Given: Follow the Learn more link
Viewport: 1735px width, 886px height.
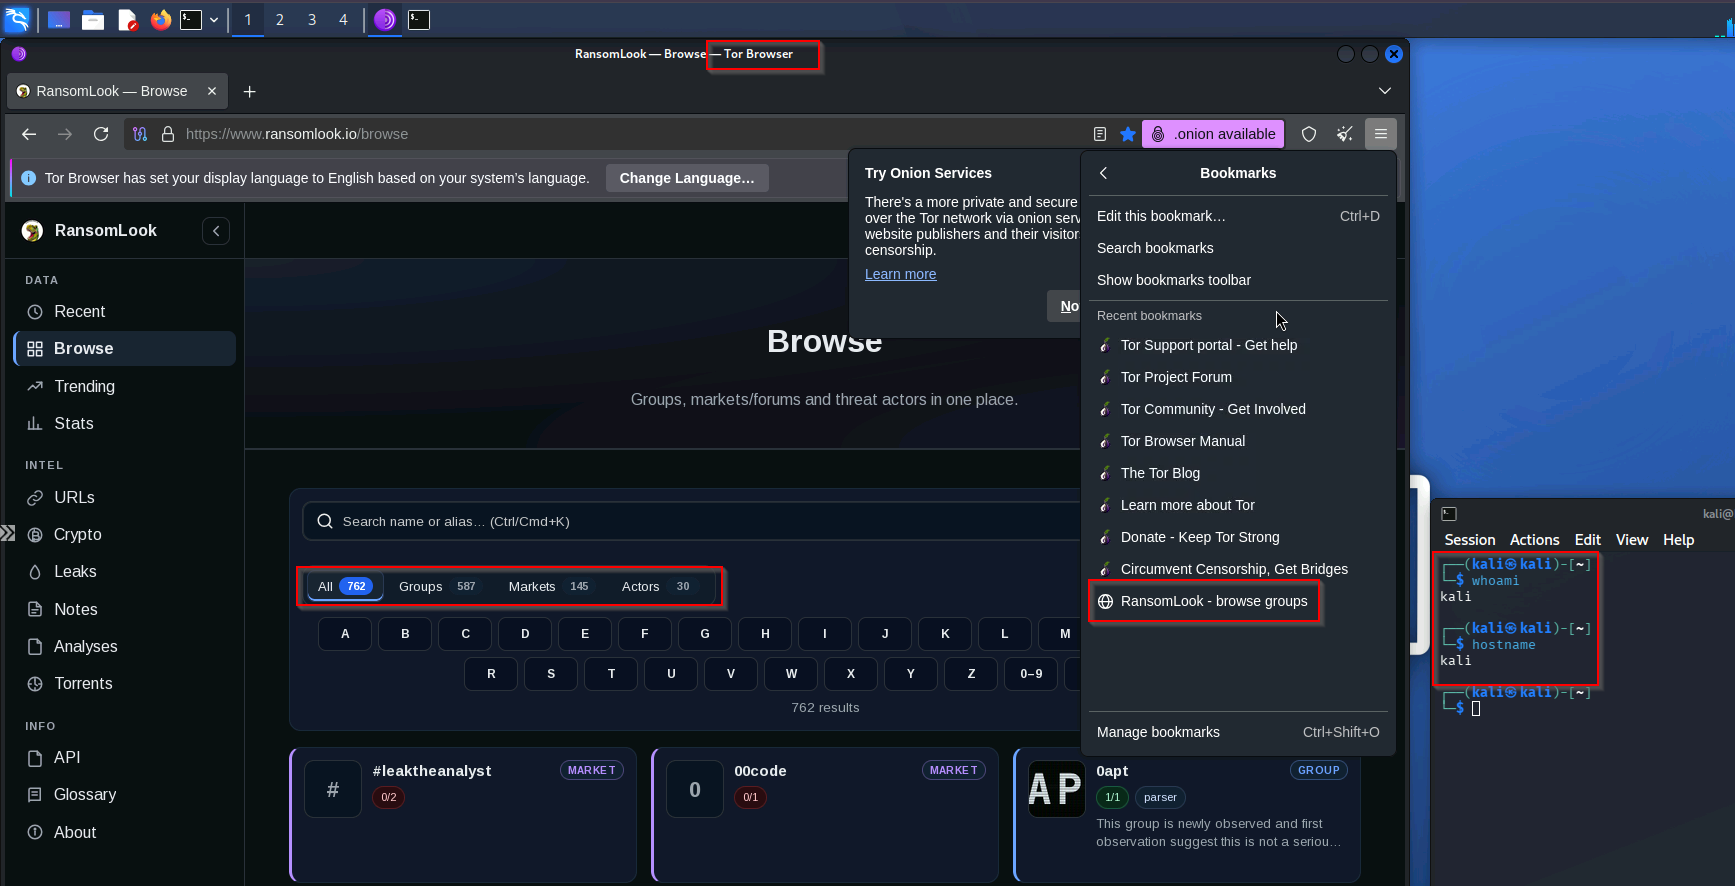Looking at the screenshot, I should (x=901, y=274).
